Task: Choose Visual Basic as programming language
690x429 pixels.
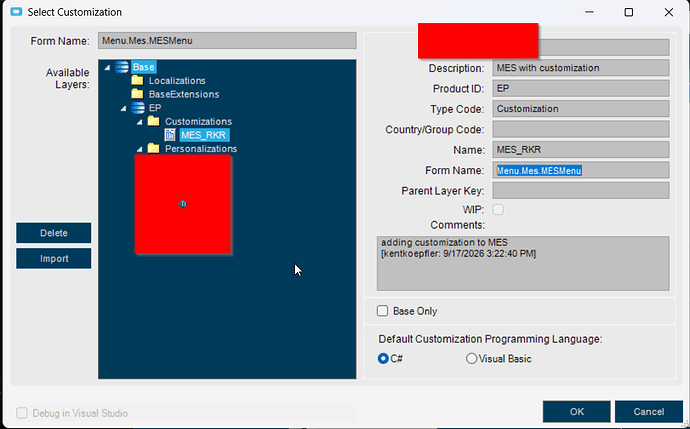Action: [471, 359]
